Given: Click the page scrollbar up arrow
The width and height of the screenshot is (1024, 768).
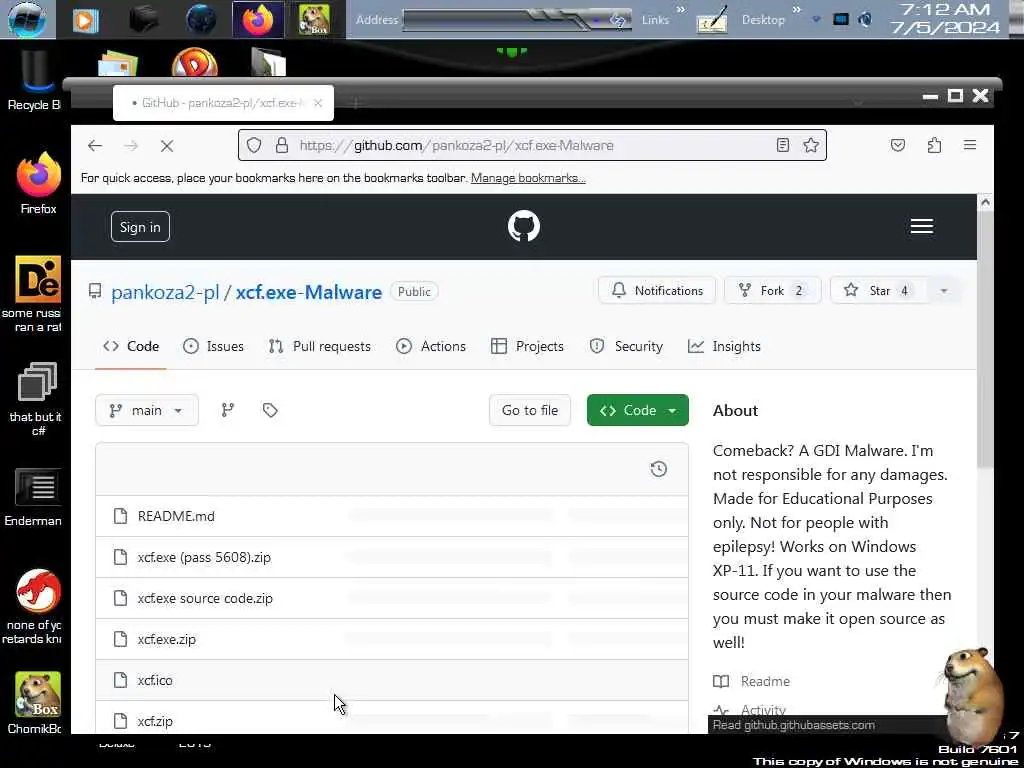Looking at the screenshot, I should coord(985,202).
